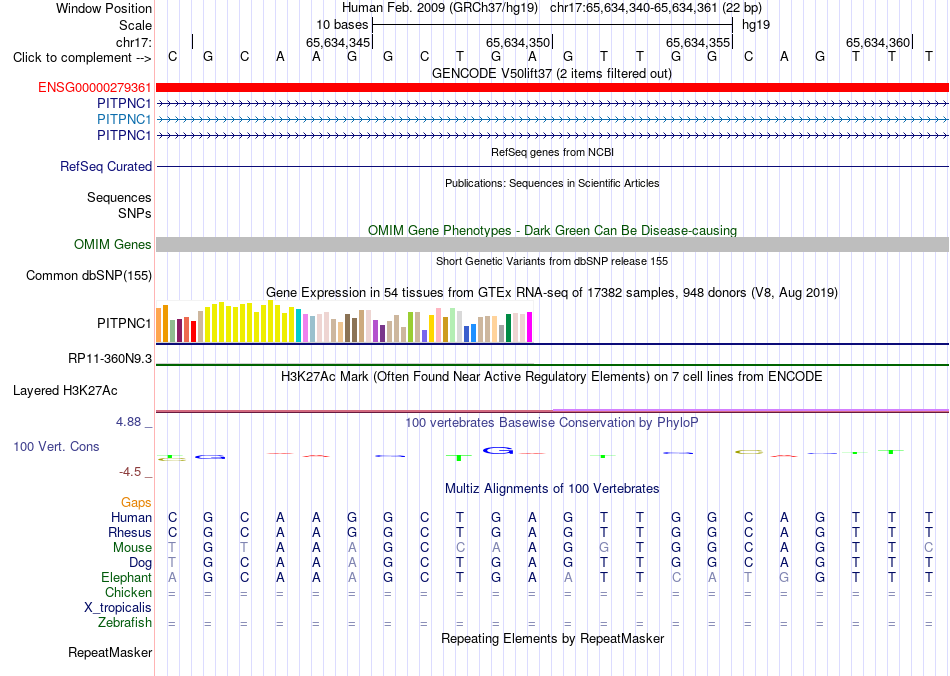Click the 'OMIM Gene Phenotypes' green title
This screenshot has height=676, width=950.
coord(552,231)
